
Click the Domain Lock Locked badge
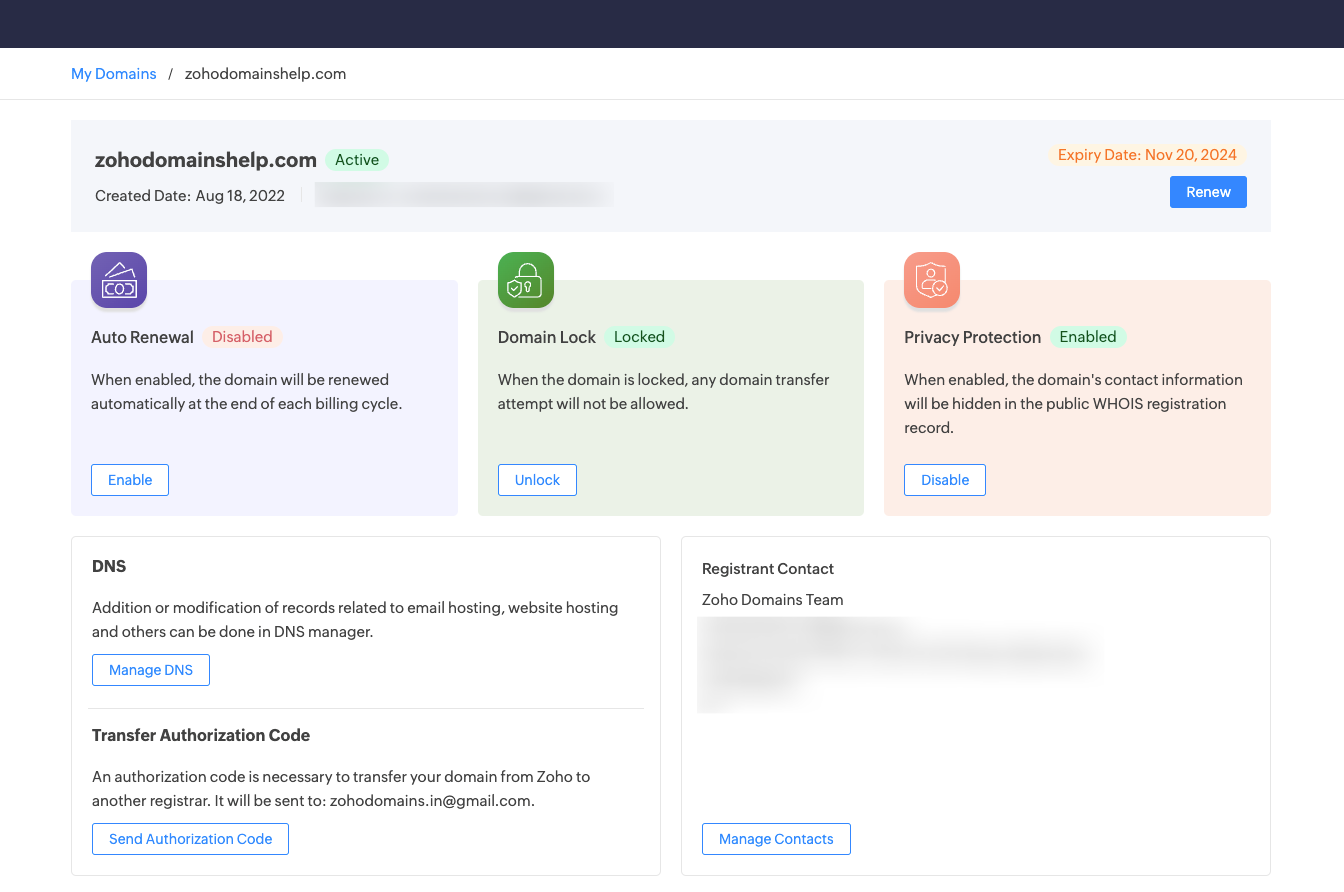tap(639, 337)
